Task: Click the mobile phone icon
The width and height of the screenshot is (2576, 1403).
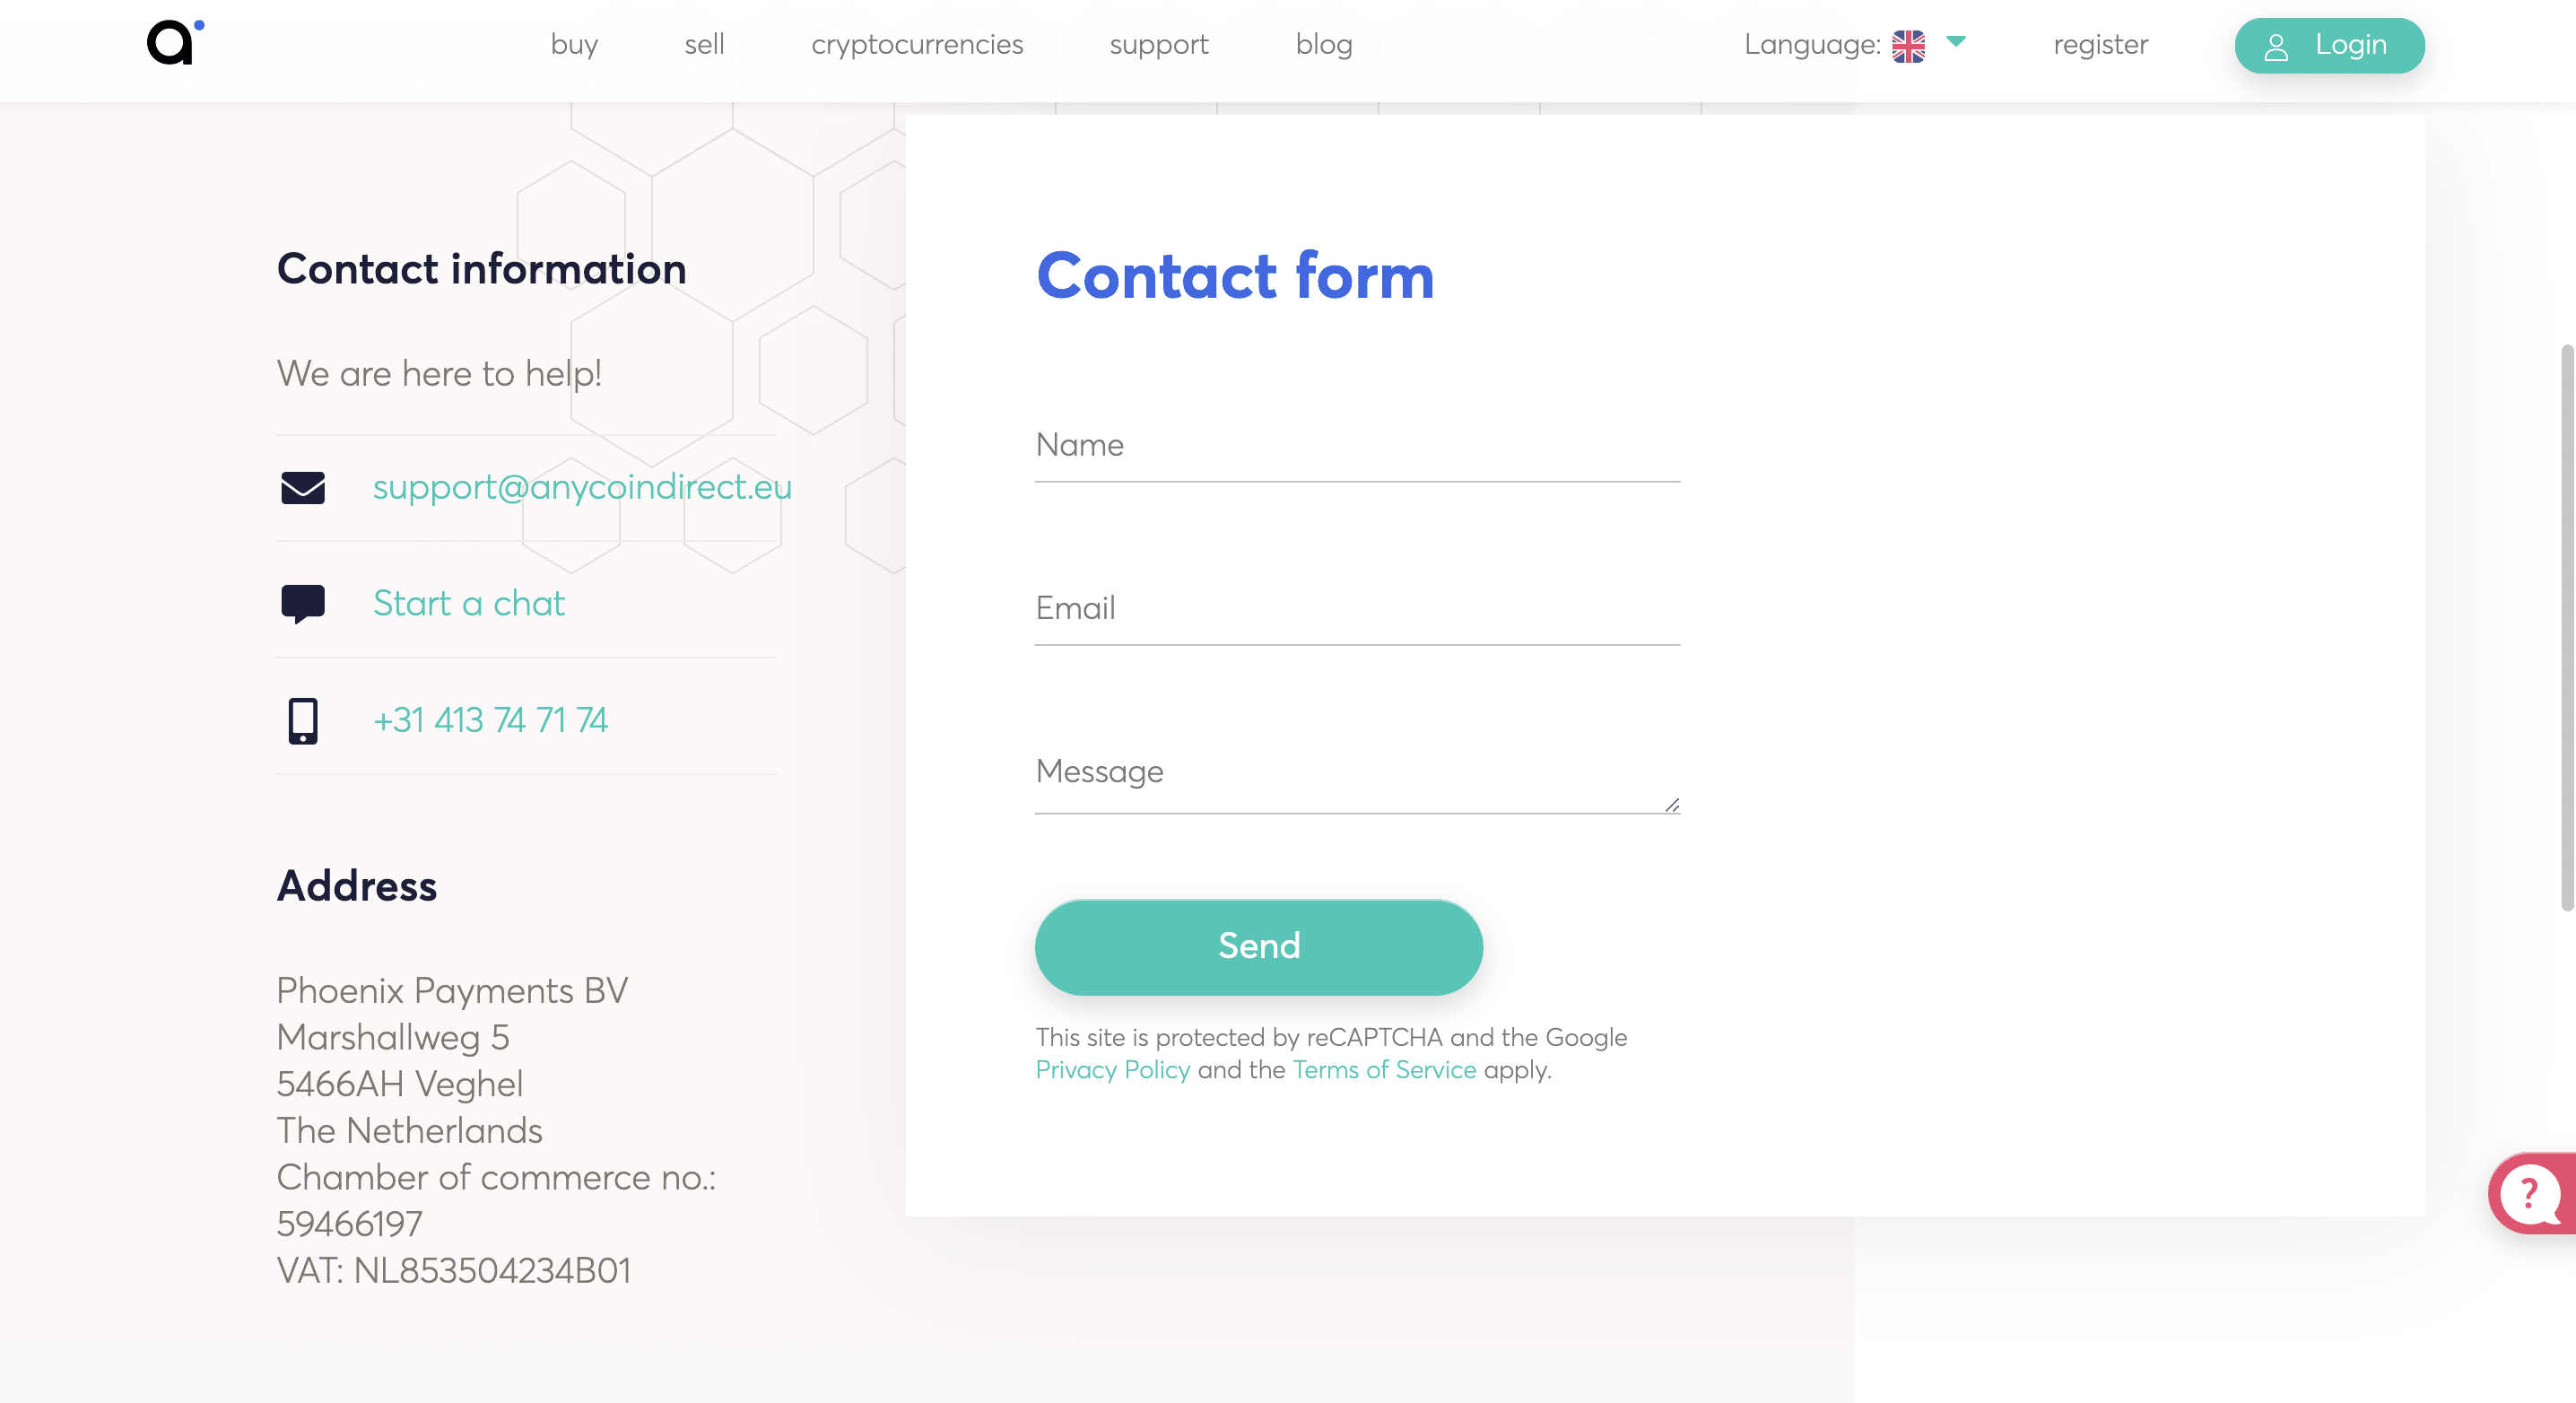Action: point(304,720)
